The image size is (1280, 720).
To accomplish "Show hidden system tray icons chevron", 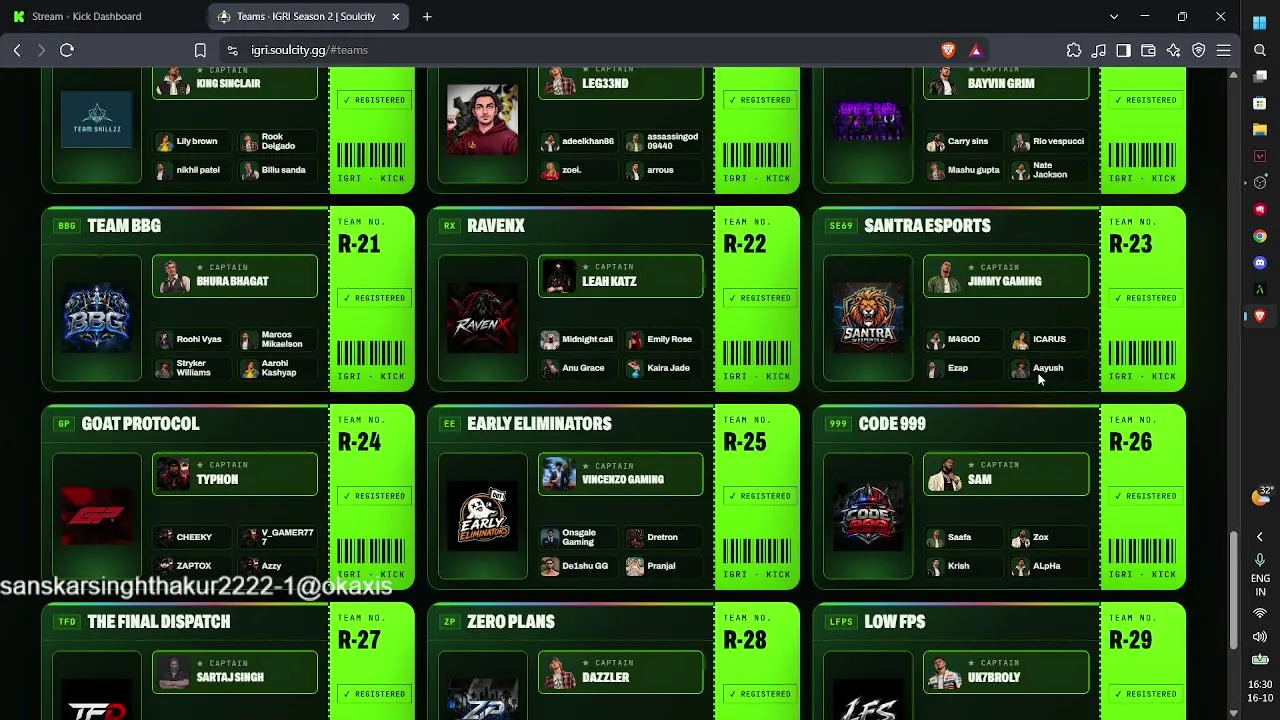I will [x=1260, y=537].
